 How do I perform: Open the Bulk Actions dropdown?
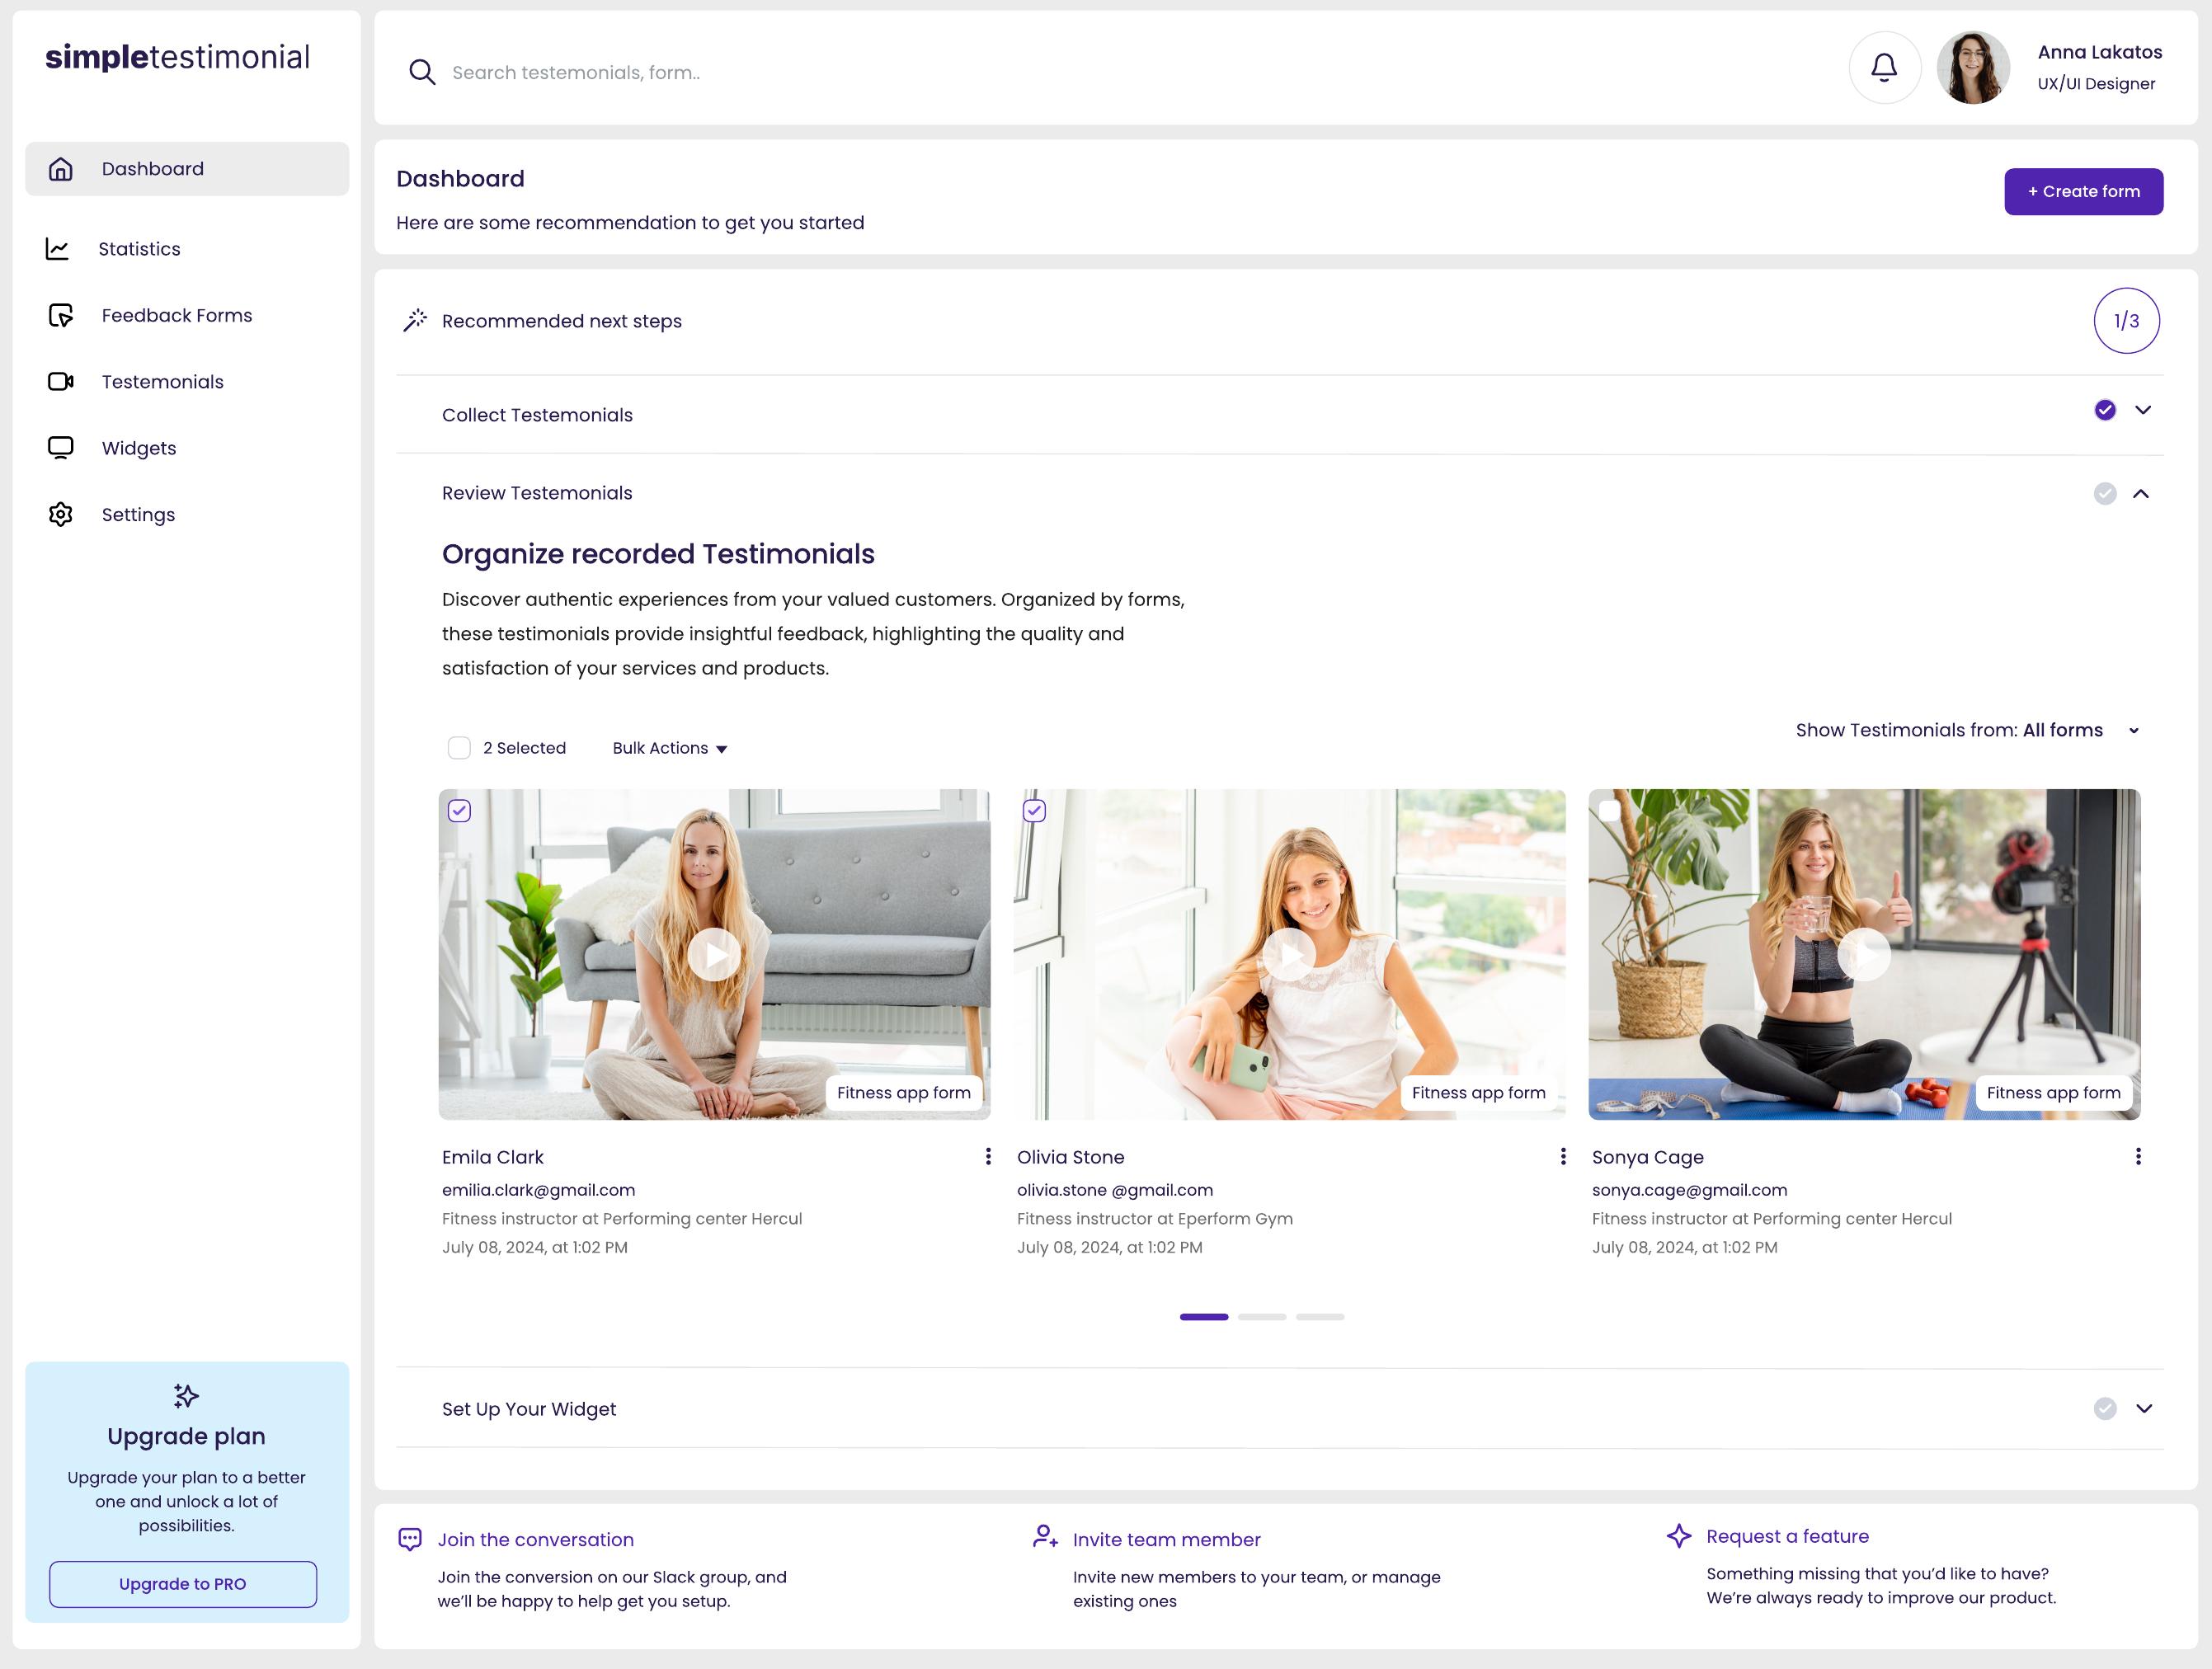click(669, 748)
